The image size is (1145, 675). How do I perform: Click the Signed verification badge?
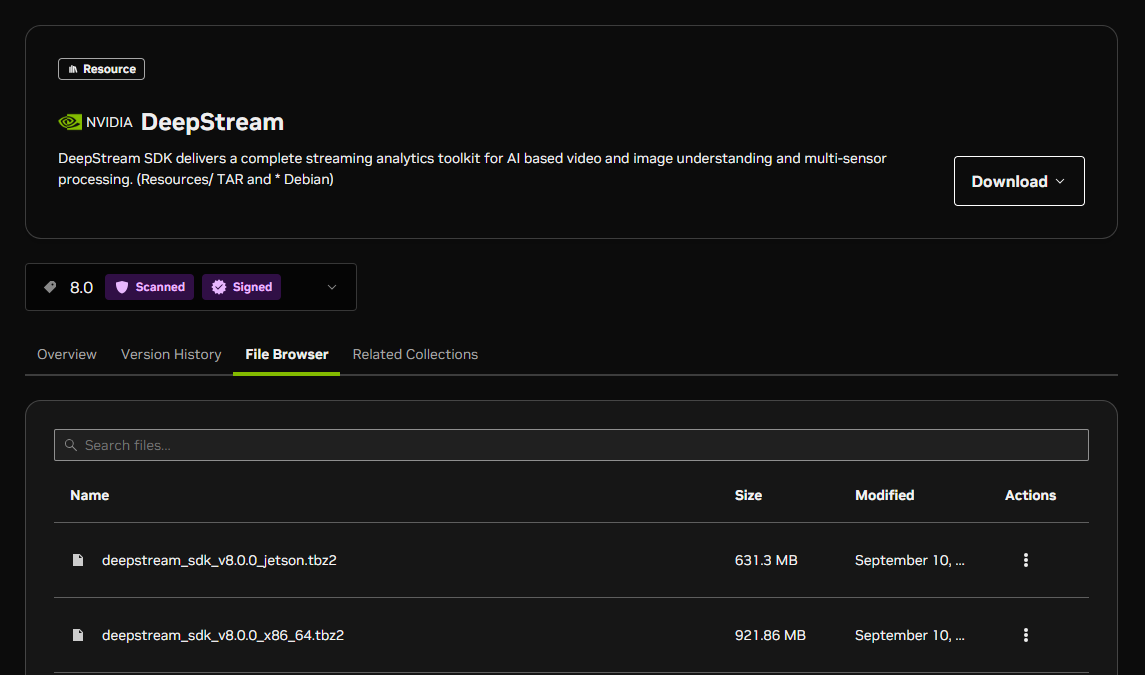point(242,287)
